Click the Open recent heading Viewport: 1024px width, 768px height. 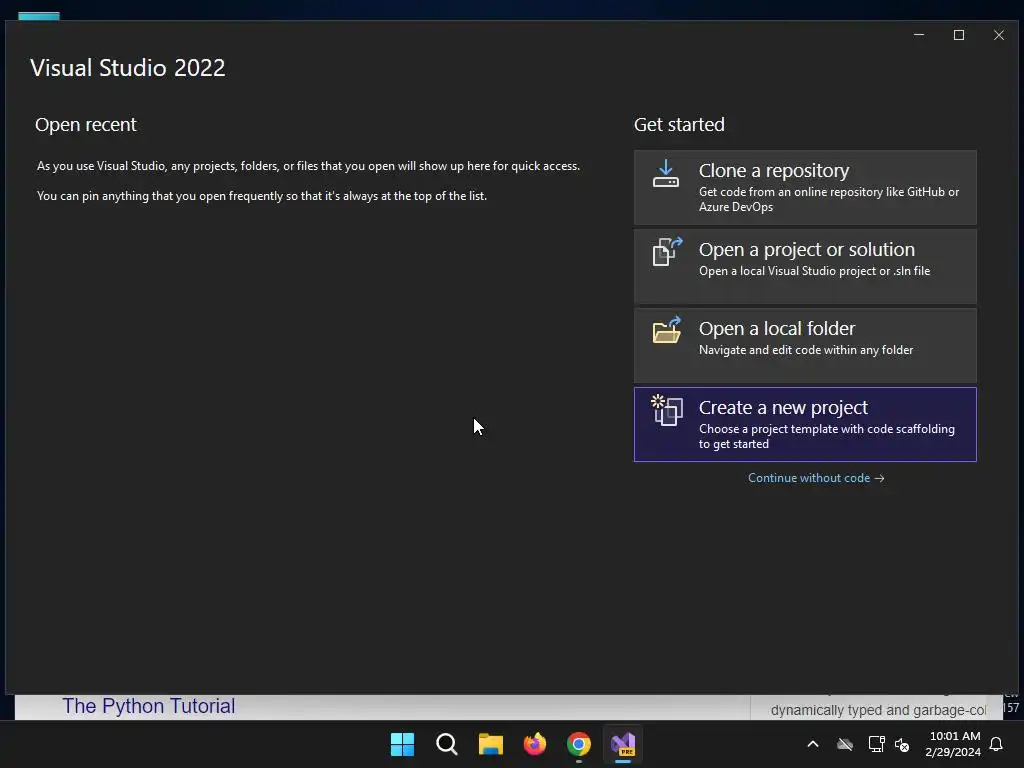point(86,124)
